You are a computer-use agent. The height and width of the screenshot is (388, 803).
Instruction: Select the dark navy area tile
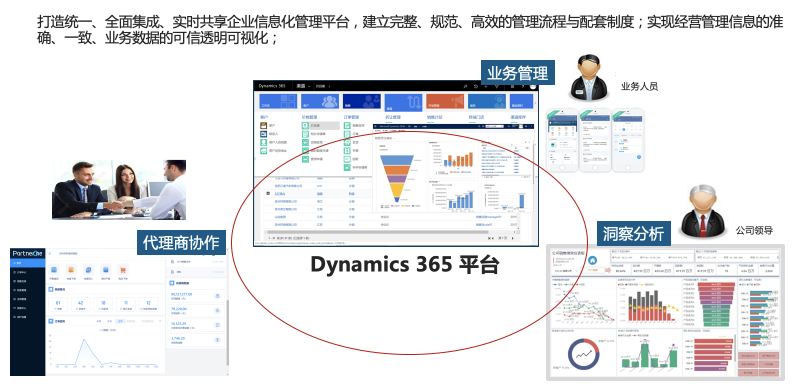click(362, 101)
